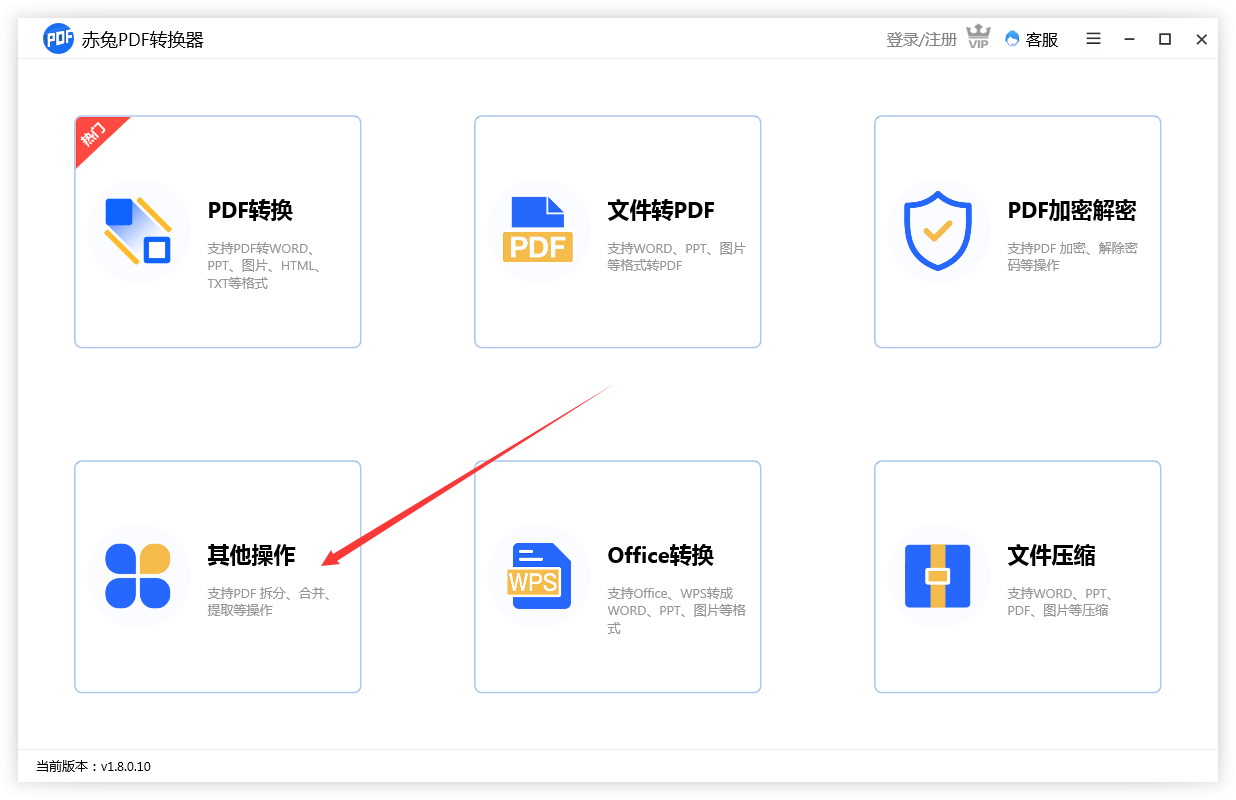Click the 登录/注册 link
This screenshot has height=800, width=1236.
click(921, 40)
